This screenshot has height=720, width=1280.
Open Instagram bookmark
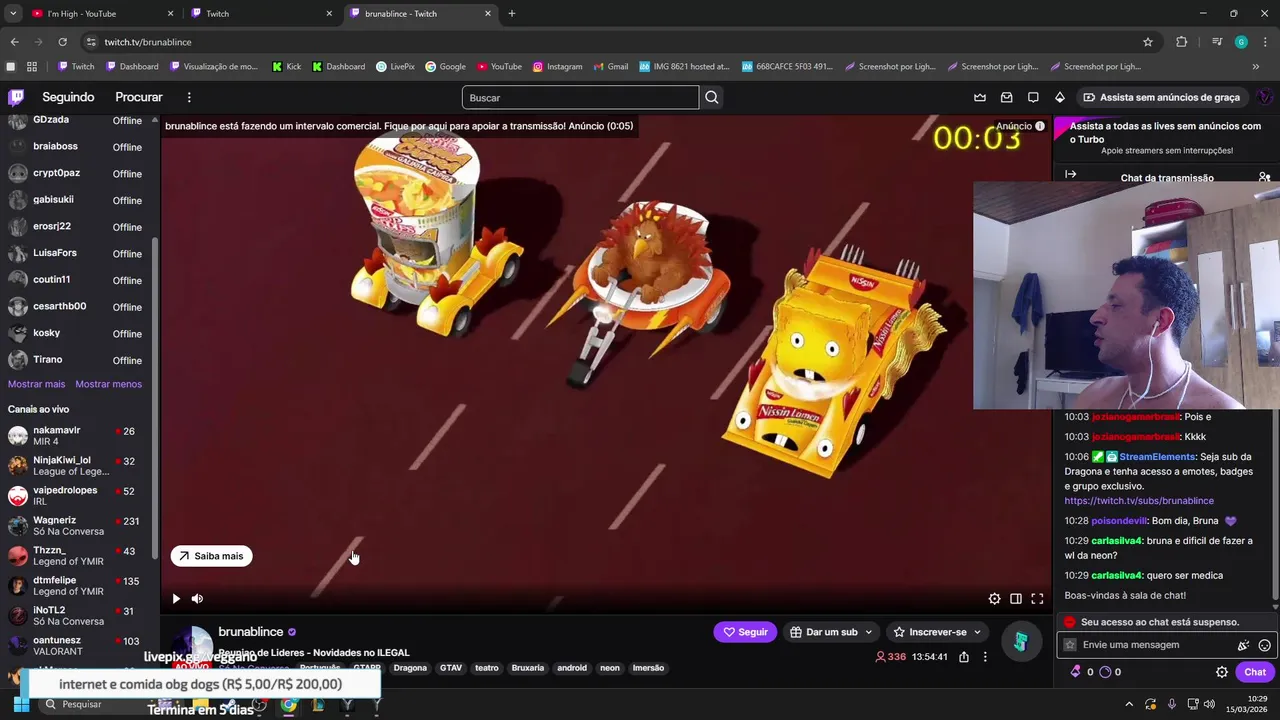tap(557, 67)
